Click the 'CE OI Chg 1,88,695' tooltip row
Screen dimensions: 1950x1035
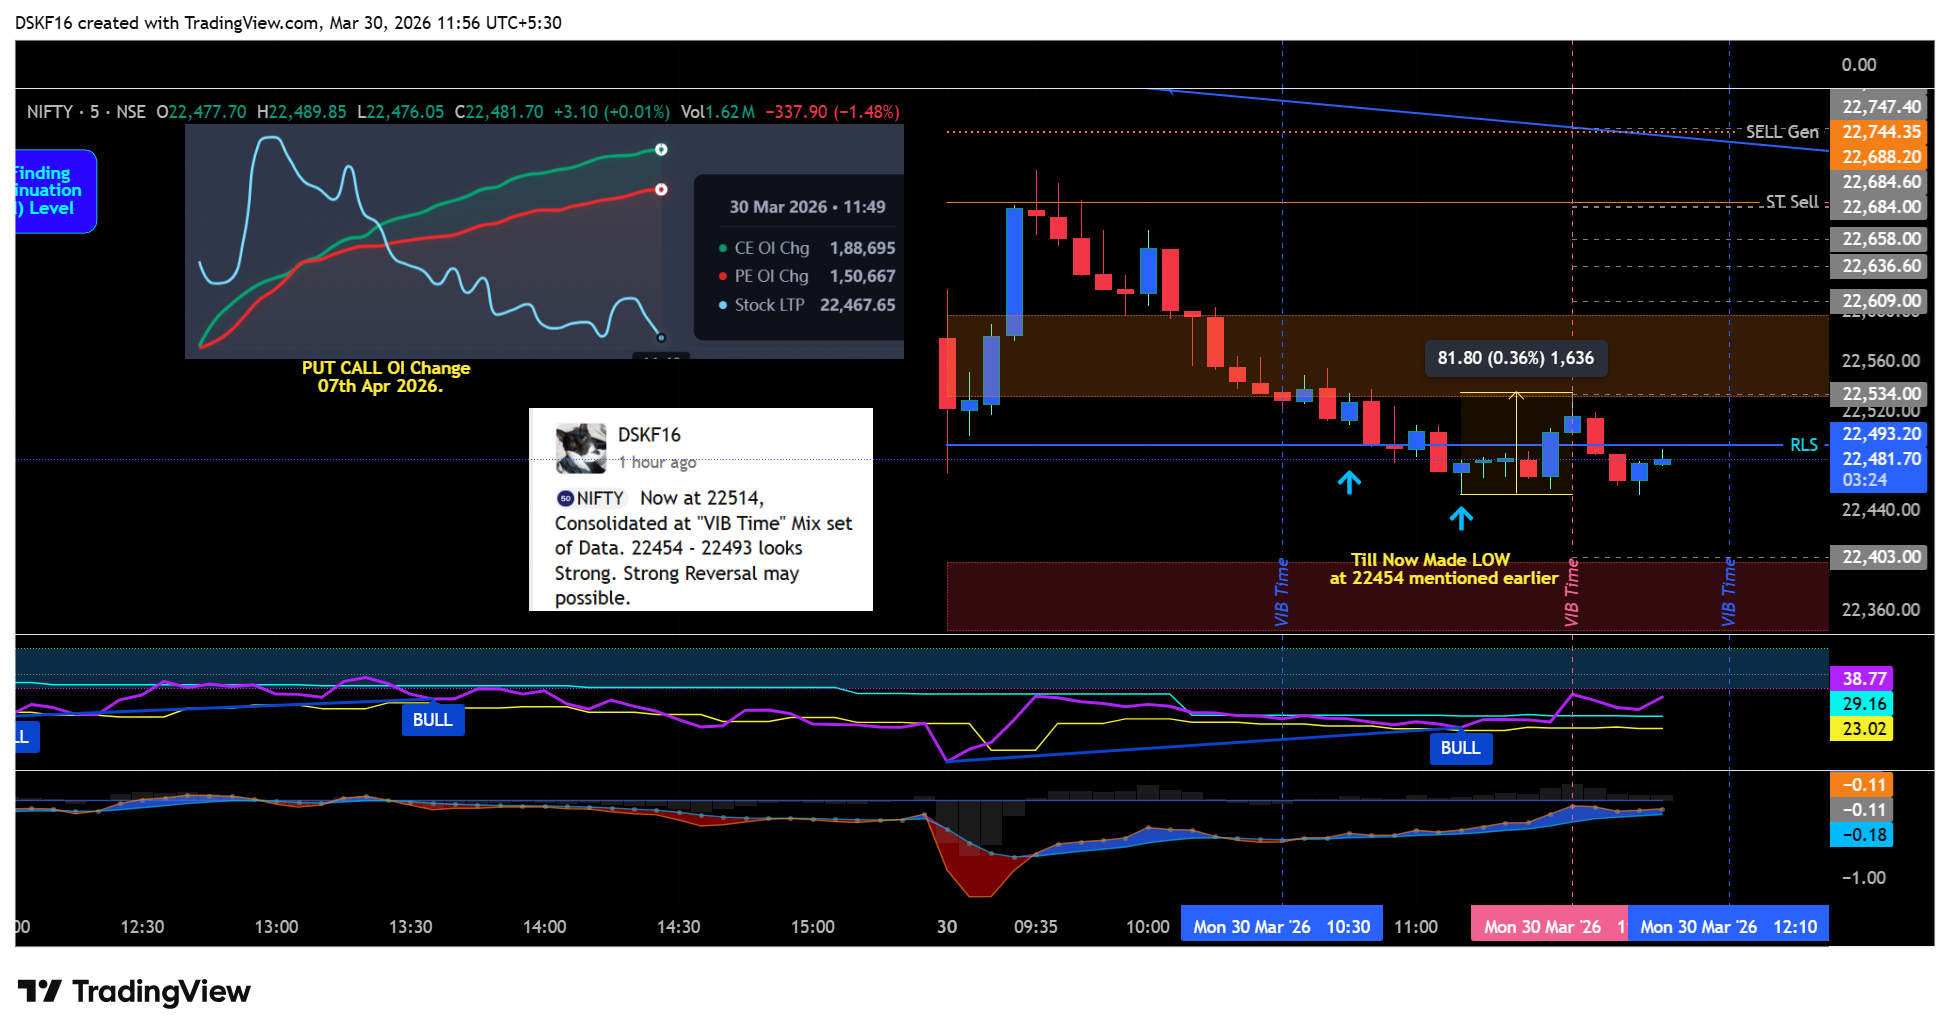(807, 248)
